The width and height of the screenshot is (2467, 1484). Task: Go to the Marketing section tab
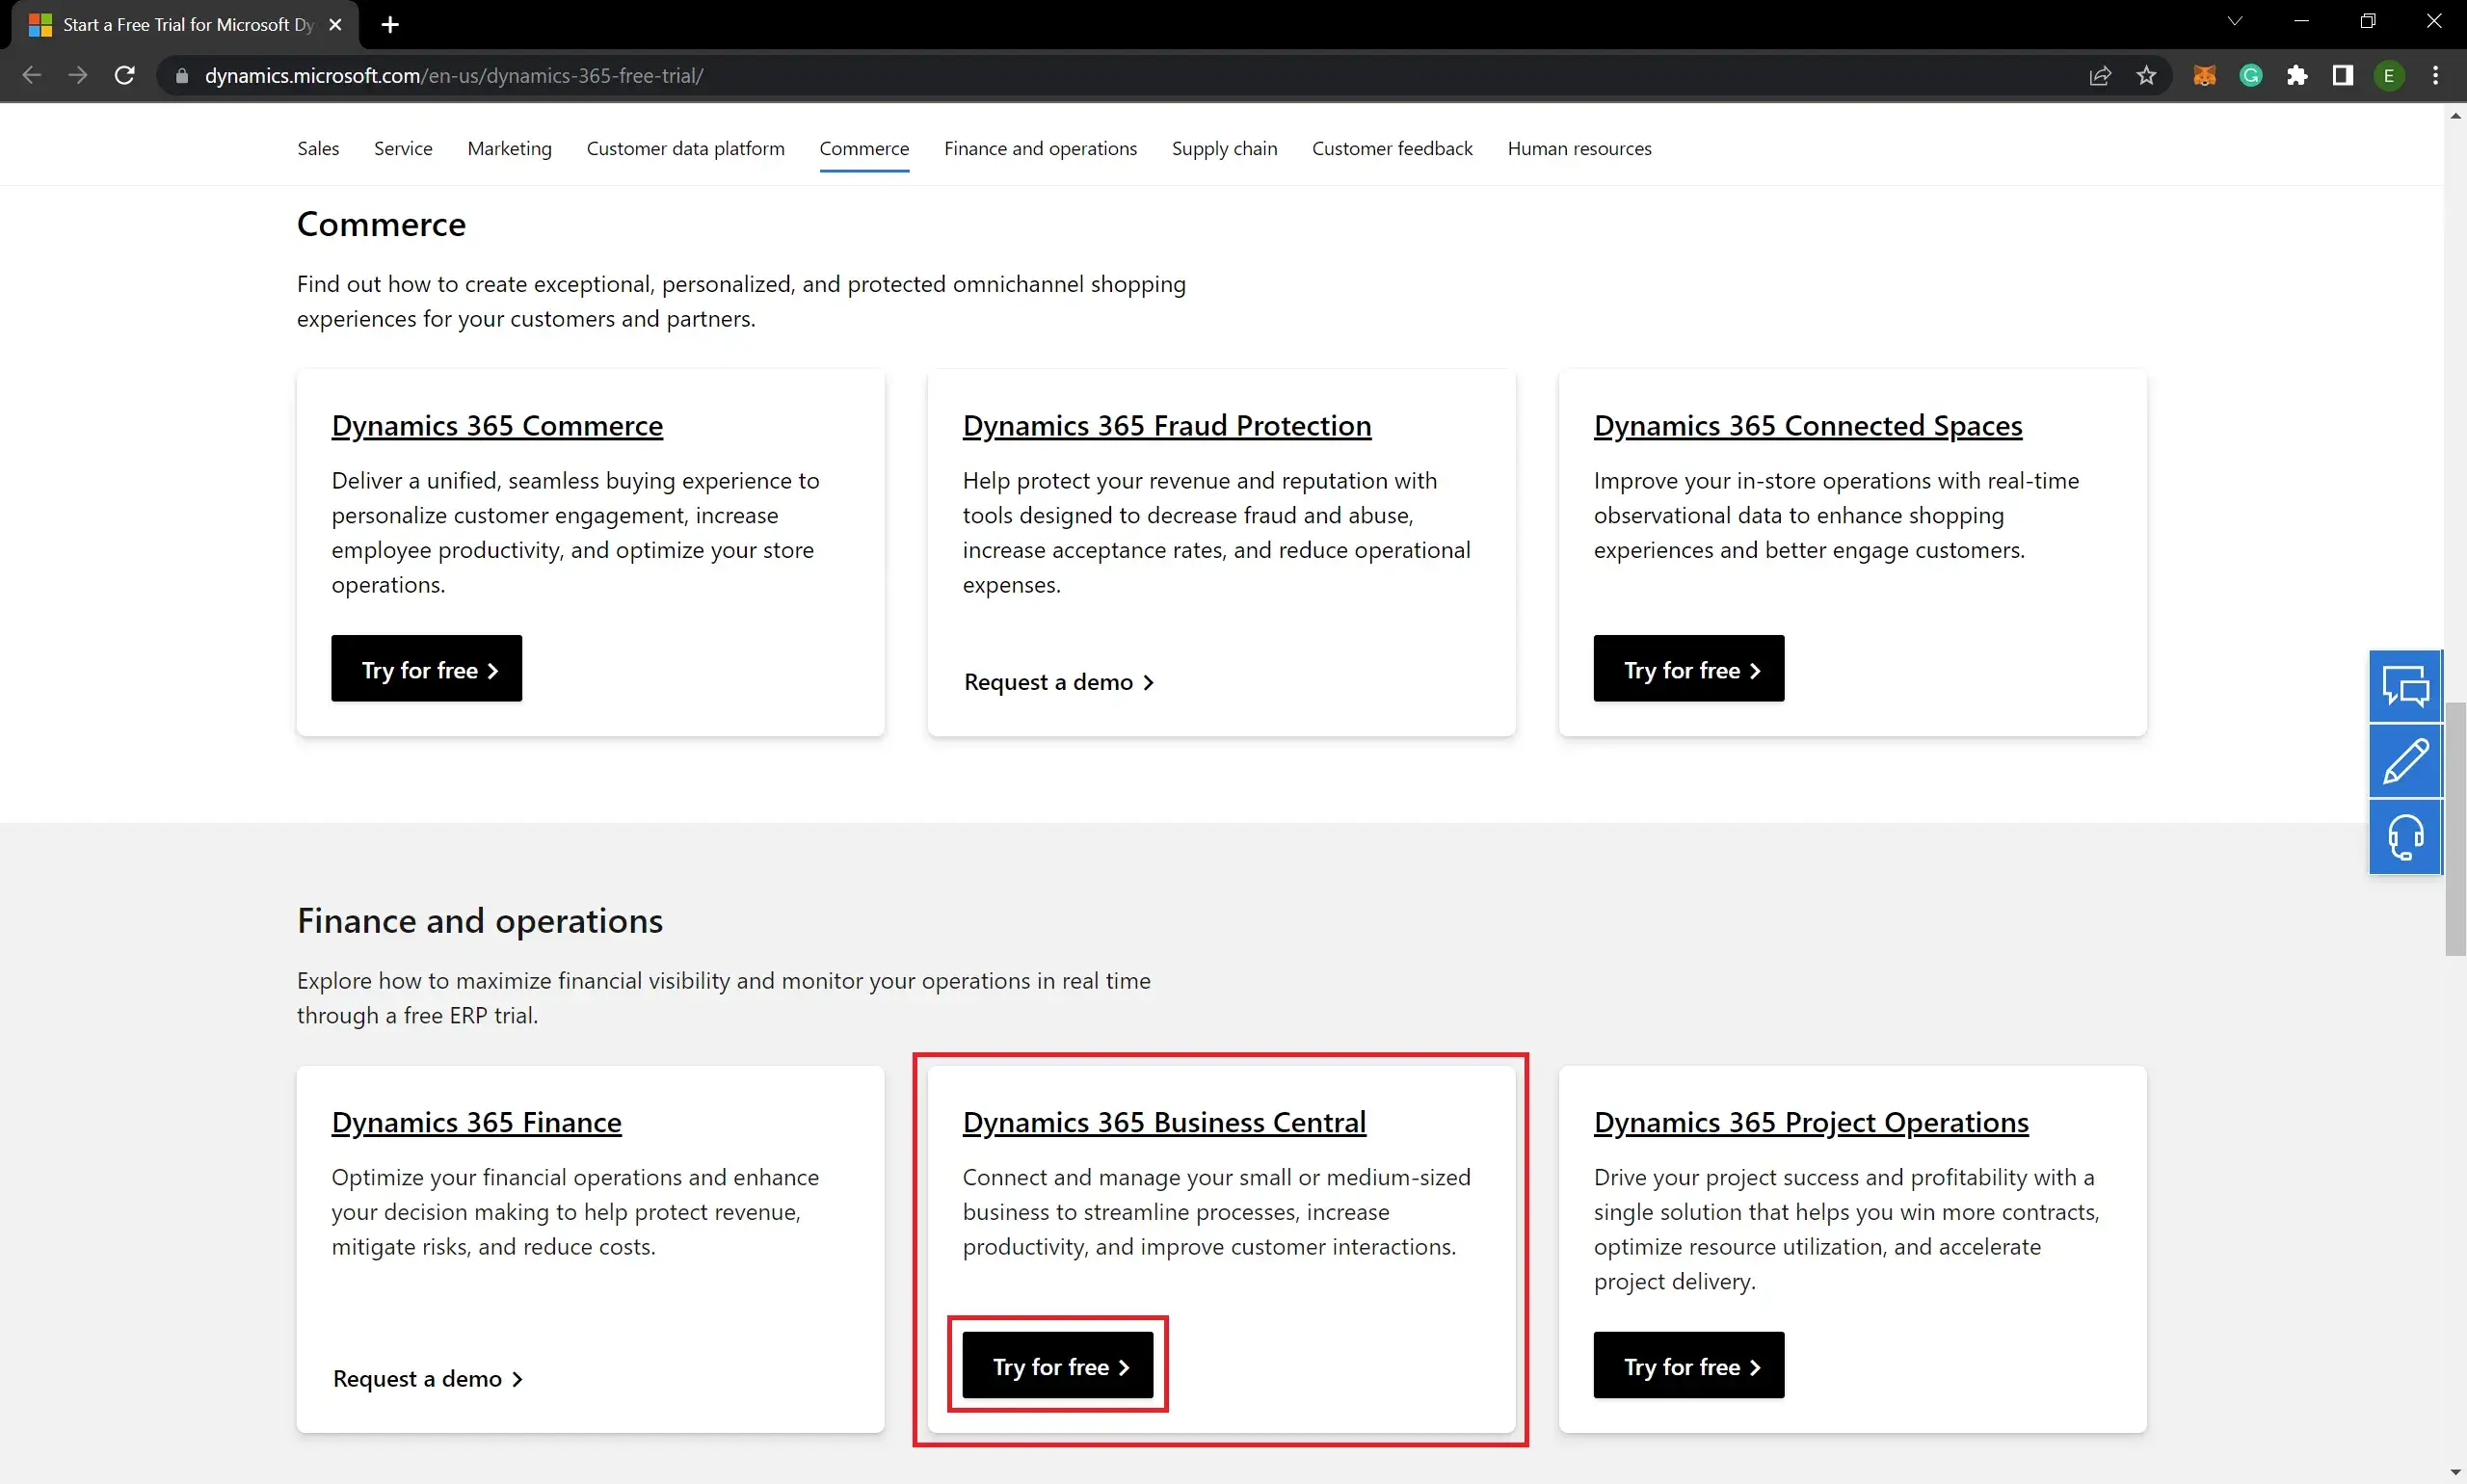click(509, 148)
